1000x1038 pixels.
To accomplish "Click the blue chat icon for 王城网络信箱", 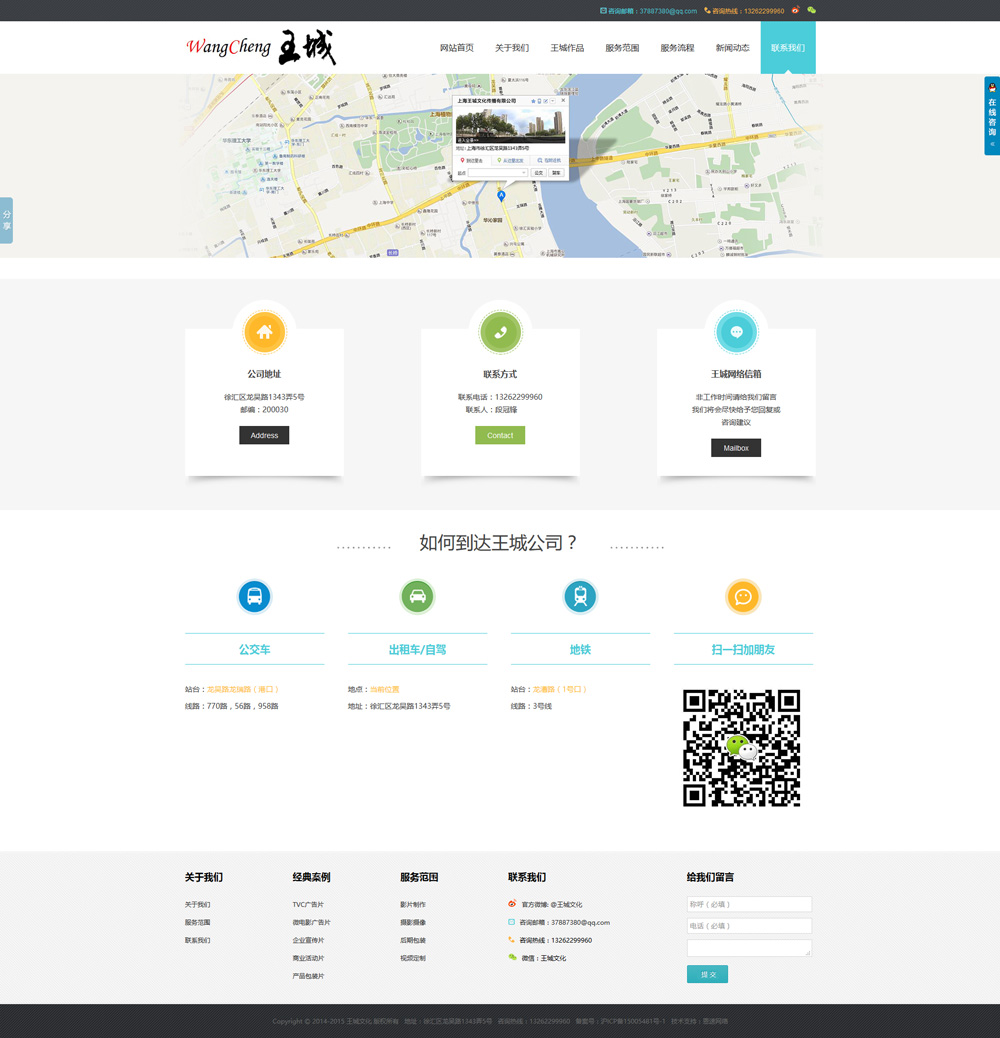I will [736, 332].
